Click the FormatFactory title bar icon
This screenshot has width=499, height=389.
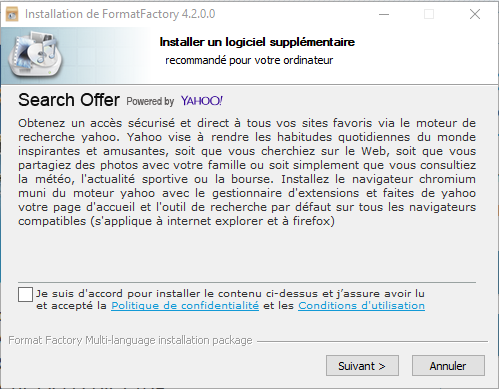[x=12, y=14]
